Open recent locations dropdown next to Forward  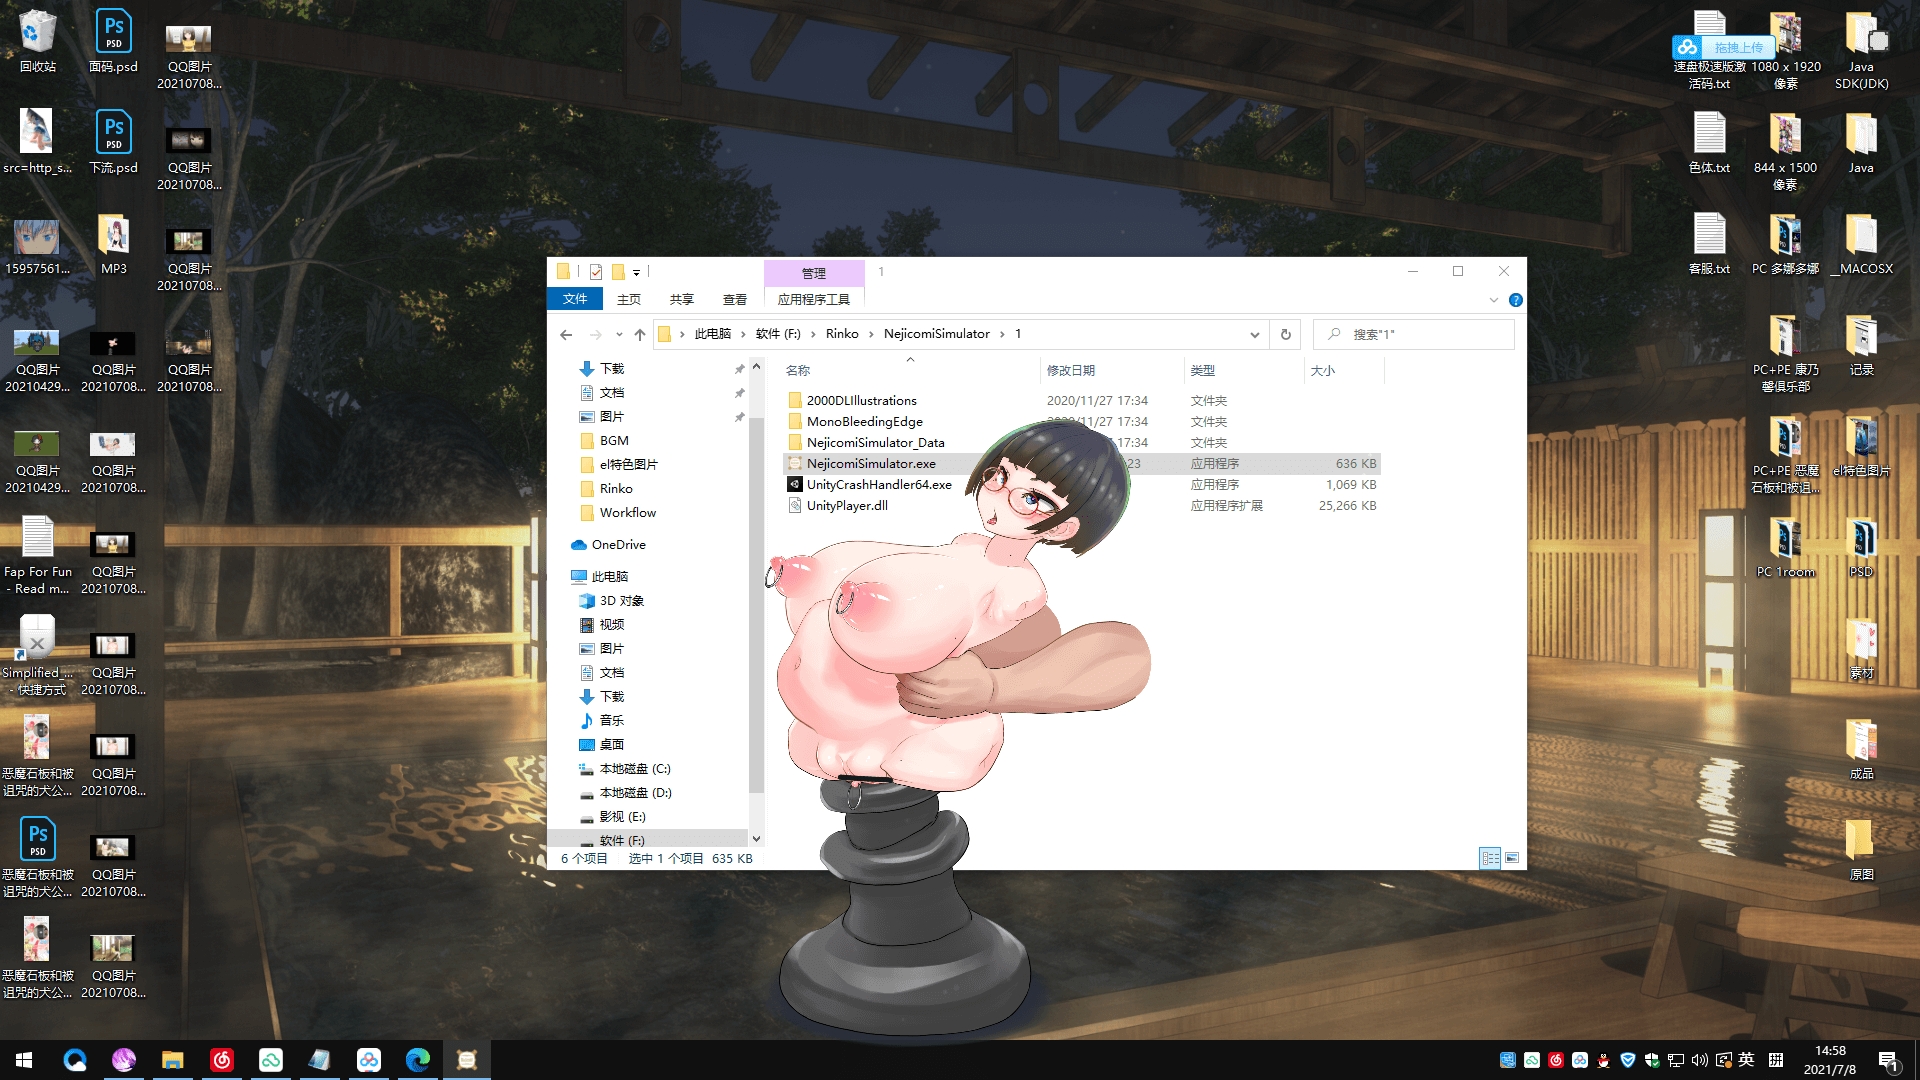tap(619, 335)
